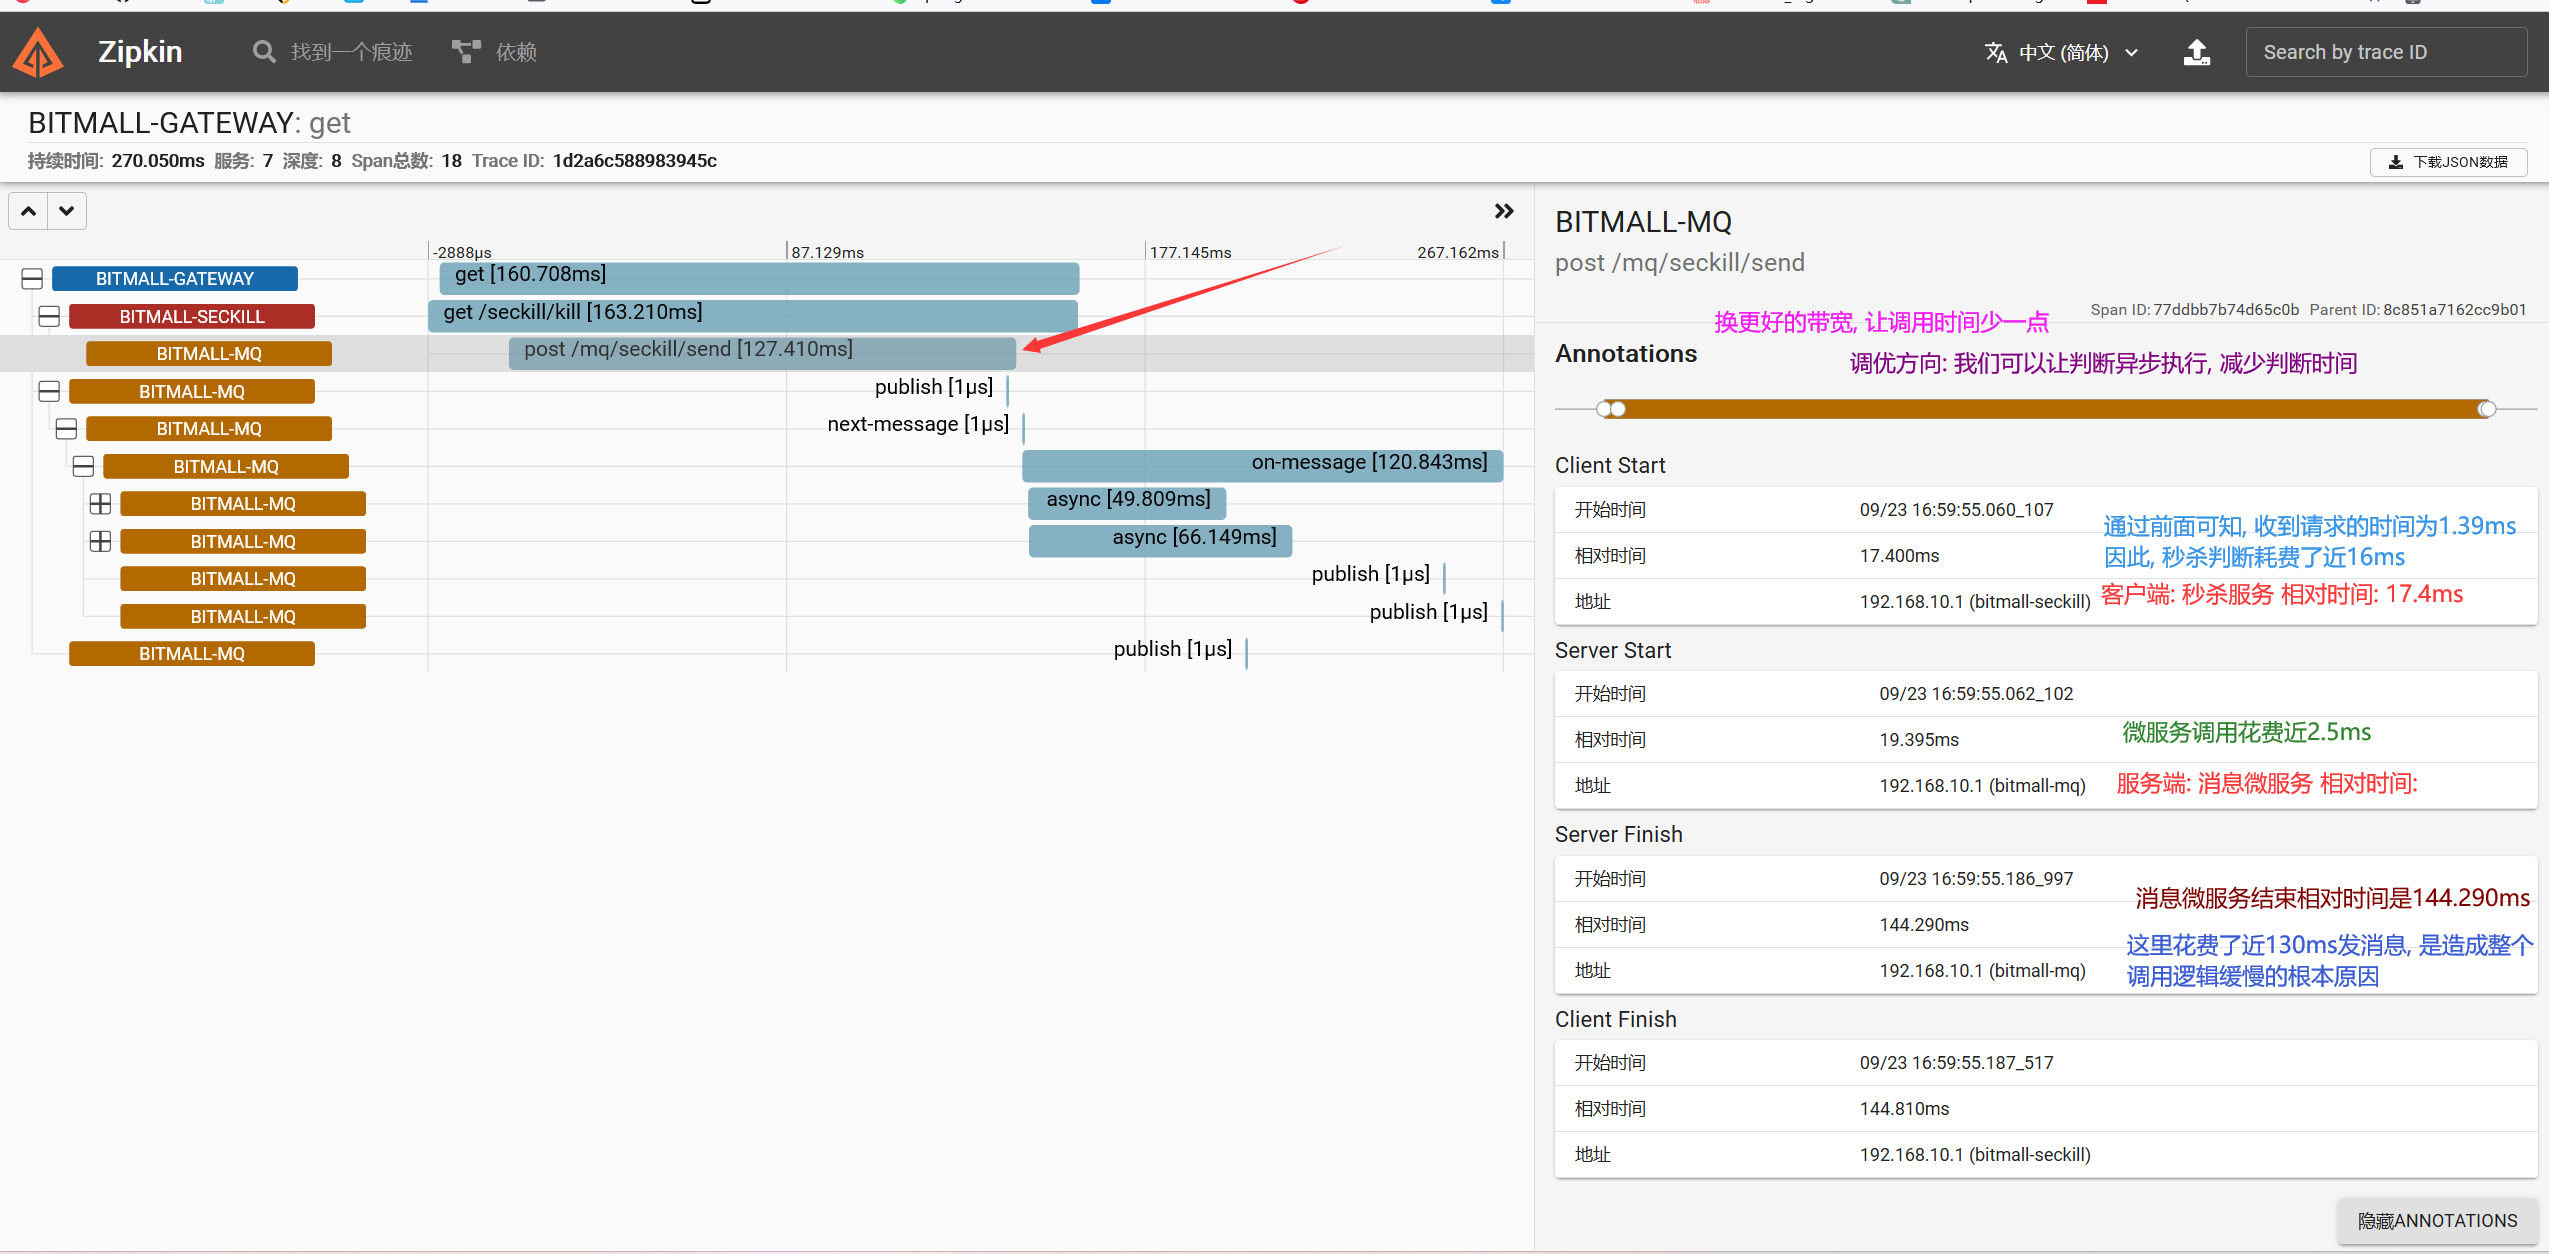This screenshot has width=2549, height=1254.
Task: Select the BITMALL-SECKILL service label
Action: point(192,317)
